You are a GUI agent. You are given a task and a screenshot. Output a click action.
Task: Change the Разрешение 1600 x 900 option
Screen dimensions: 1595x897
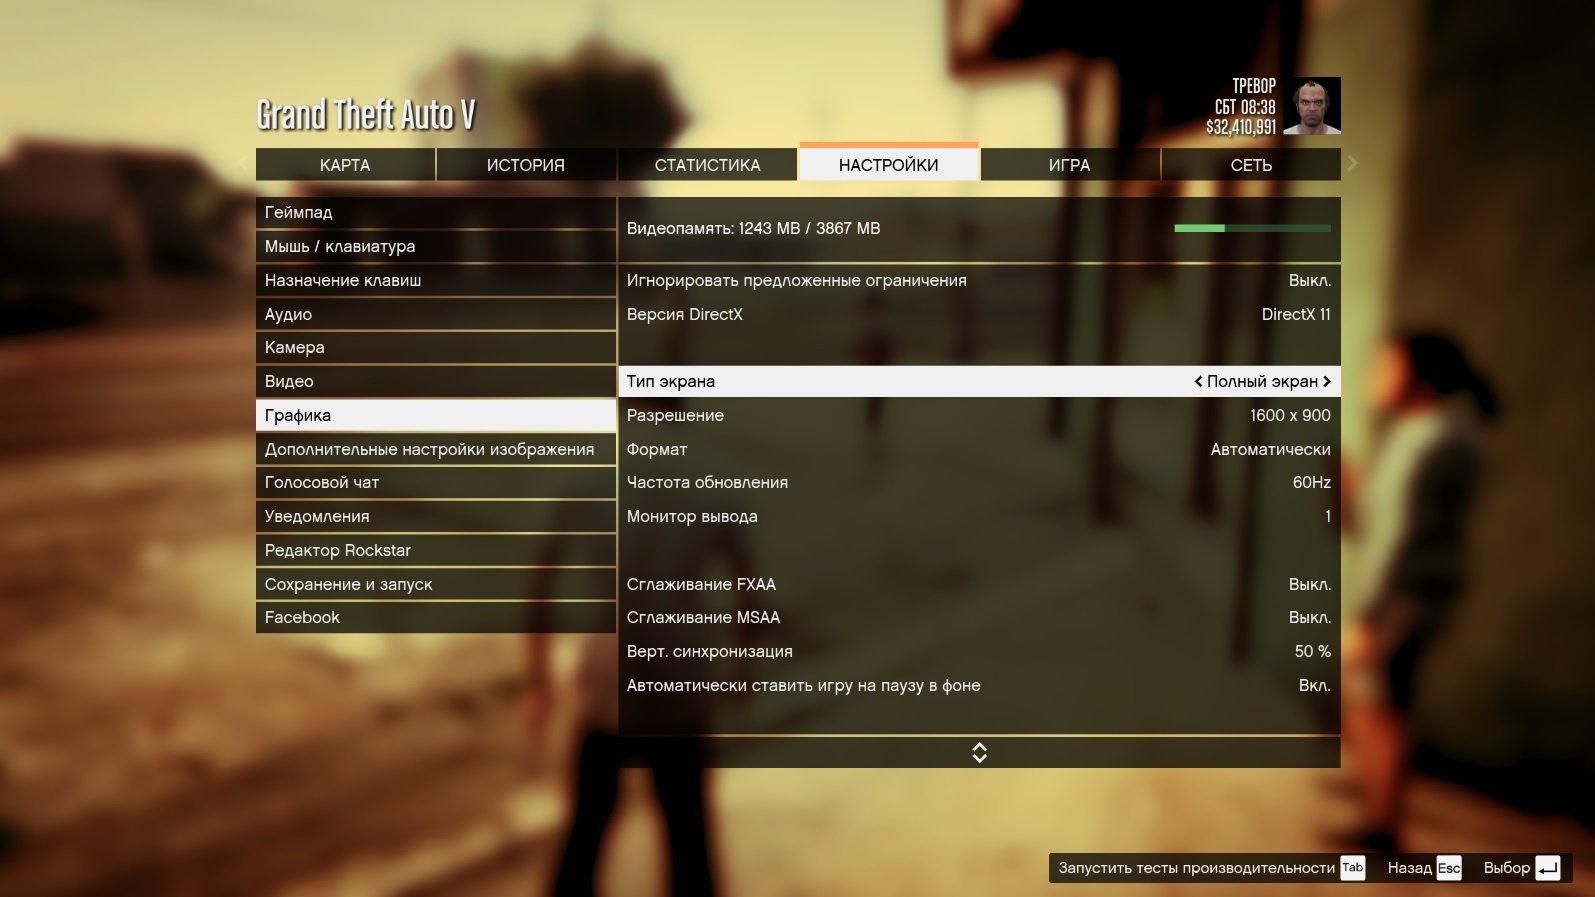point(979,415)
